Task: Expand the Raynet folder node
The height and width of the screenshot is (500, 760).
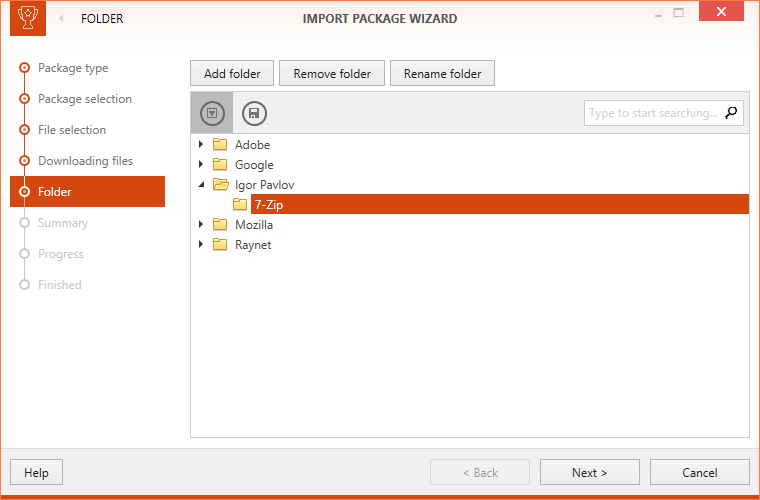Action: (x=201, y=244)
